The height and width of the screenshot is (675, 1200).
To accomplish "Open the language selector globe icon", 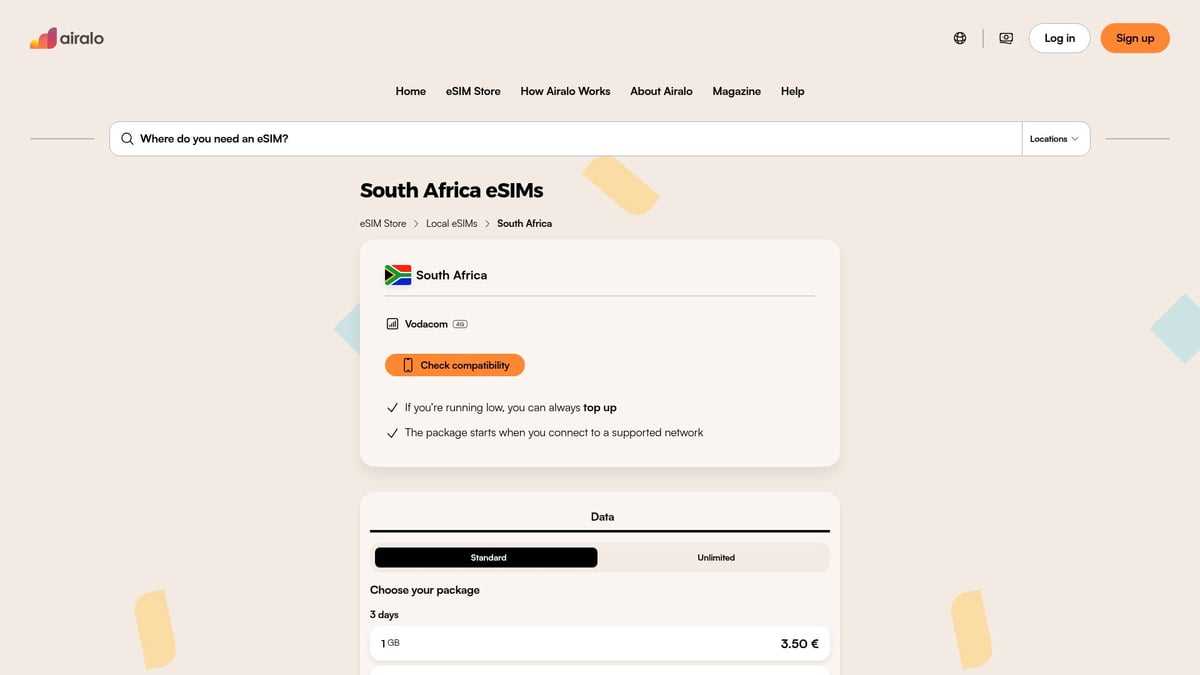I will point(959,37).
